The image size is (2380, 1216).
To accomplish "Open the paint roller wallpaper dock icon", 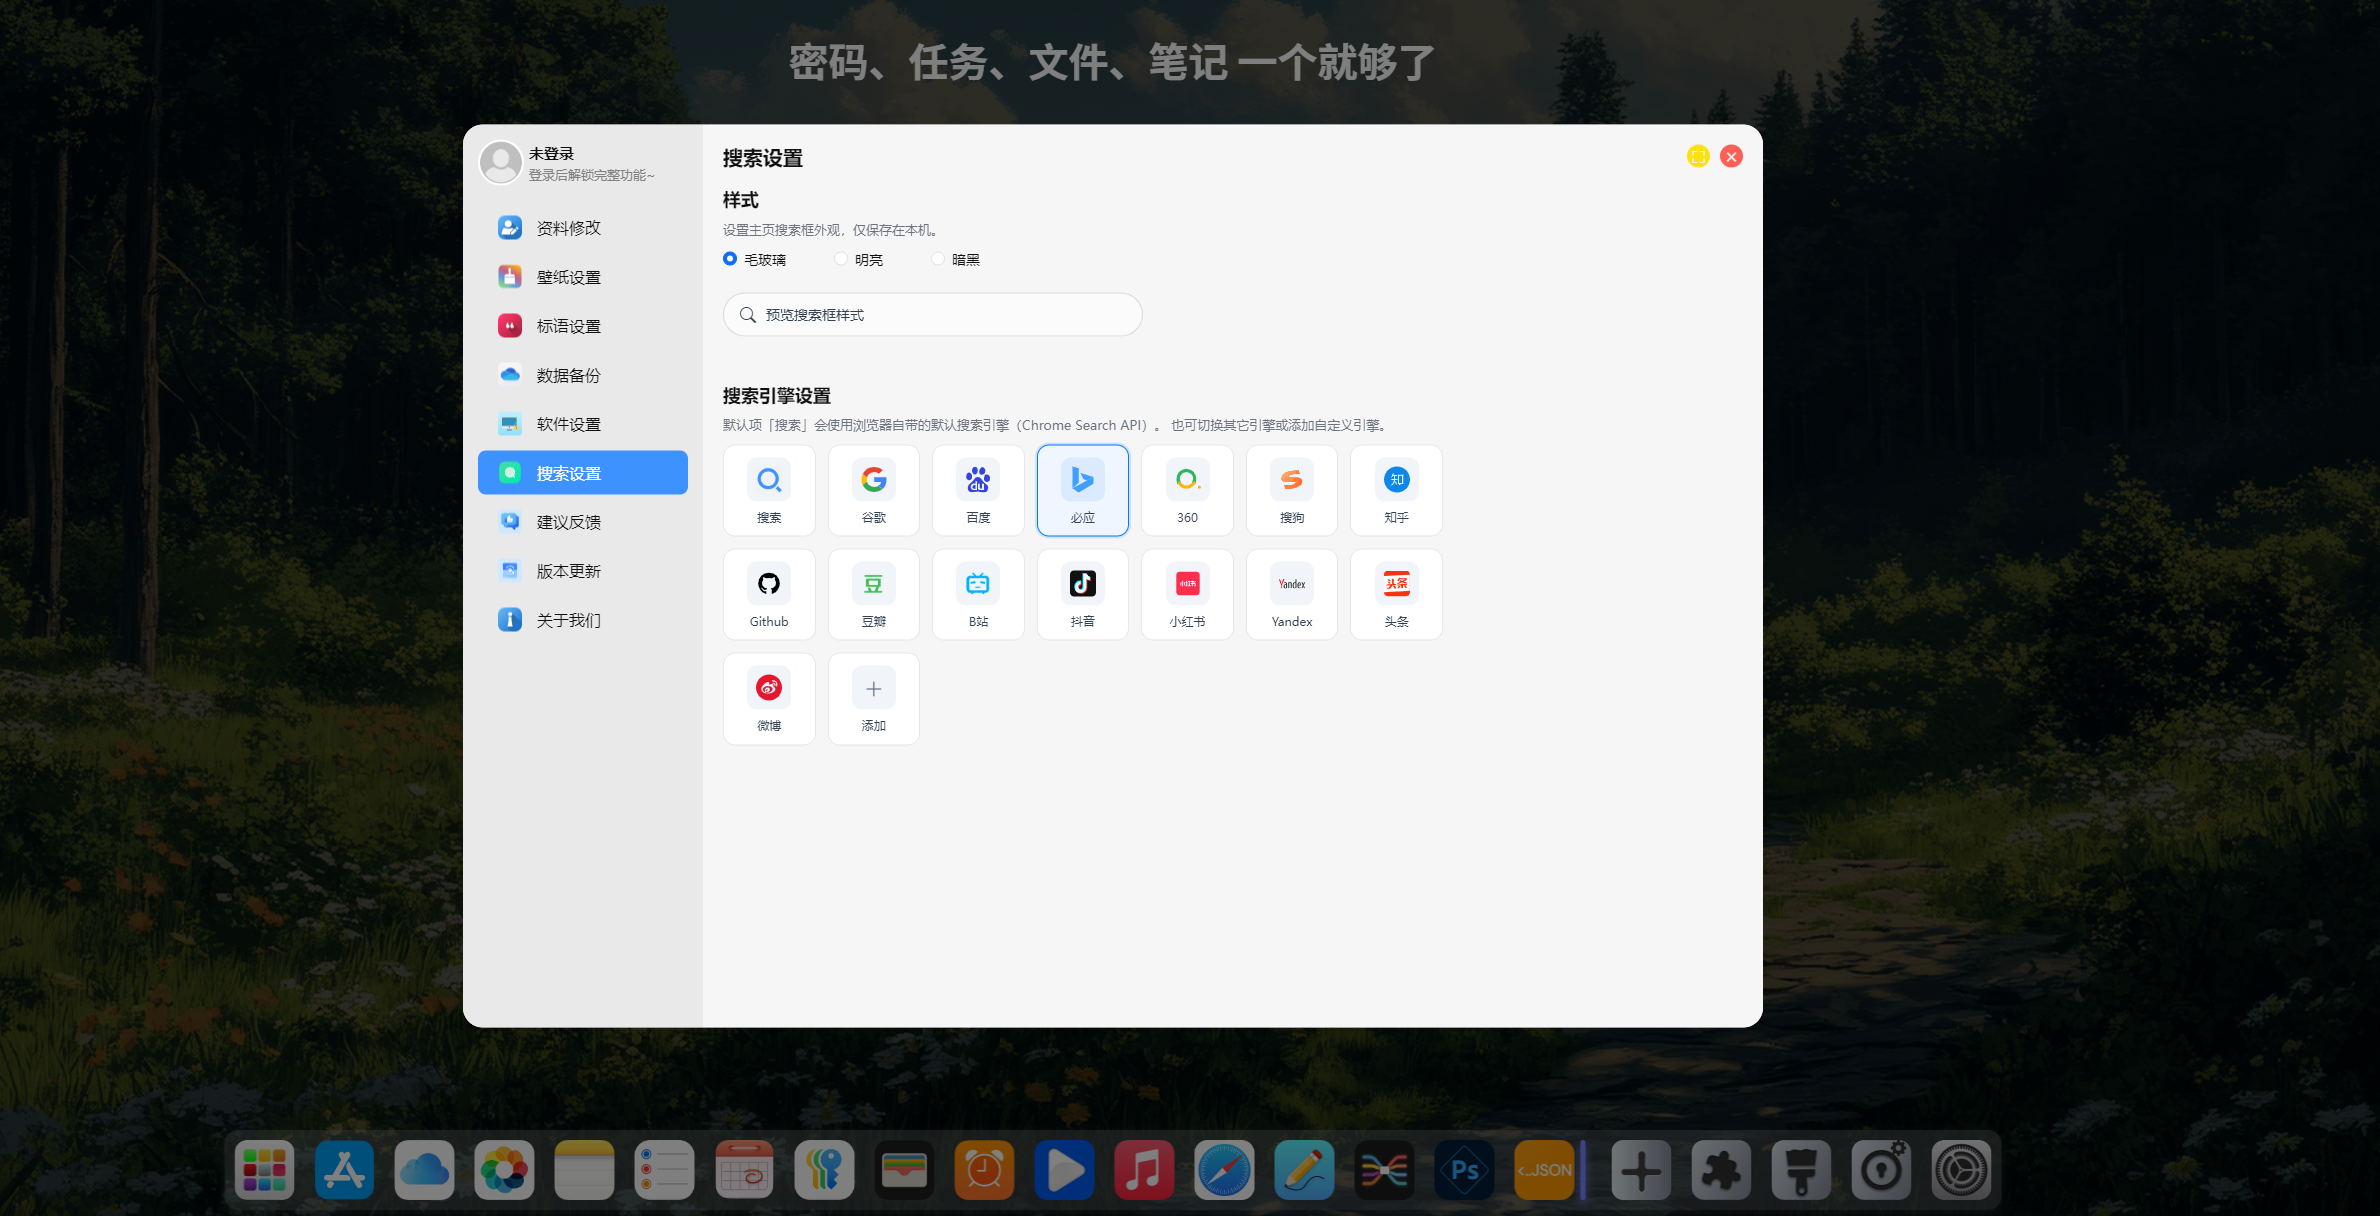I will [1801, 1170].
